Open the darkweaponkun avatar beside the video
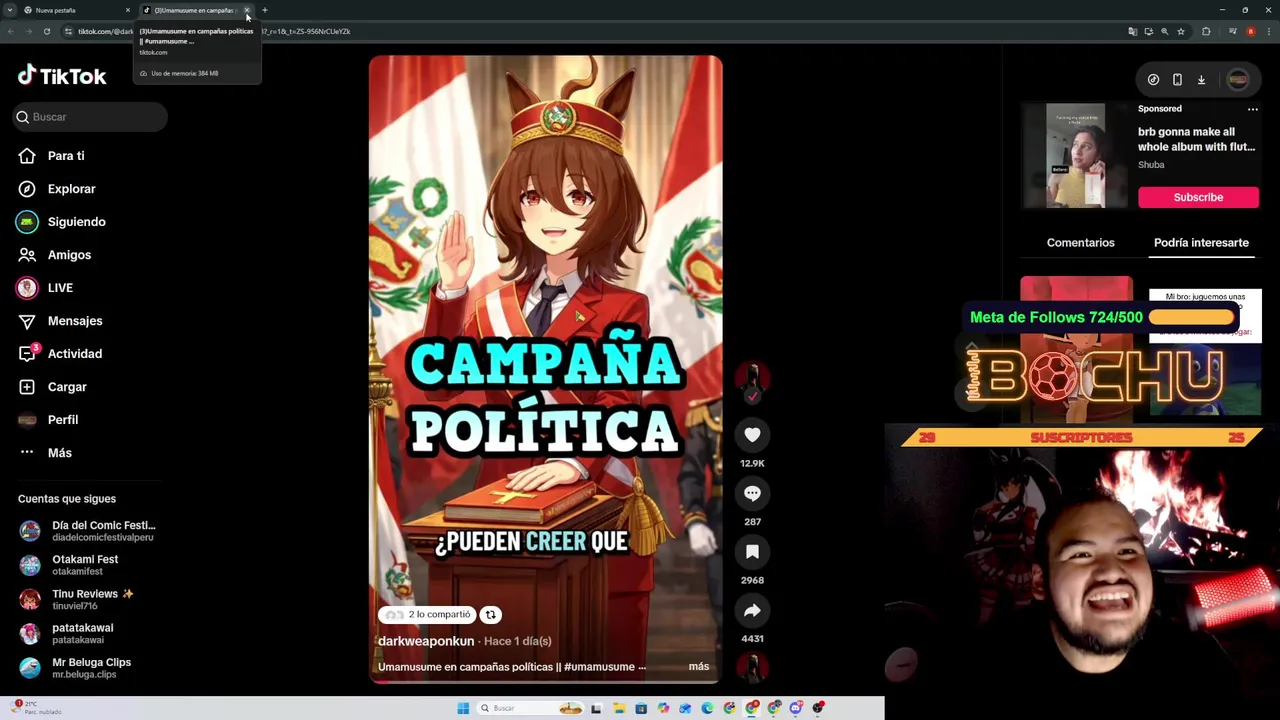Screen dimensions: 1280x720 pos(752,376)
